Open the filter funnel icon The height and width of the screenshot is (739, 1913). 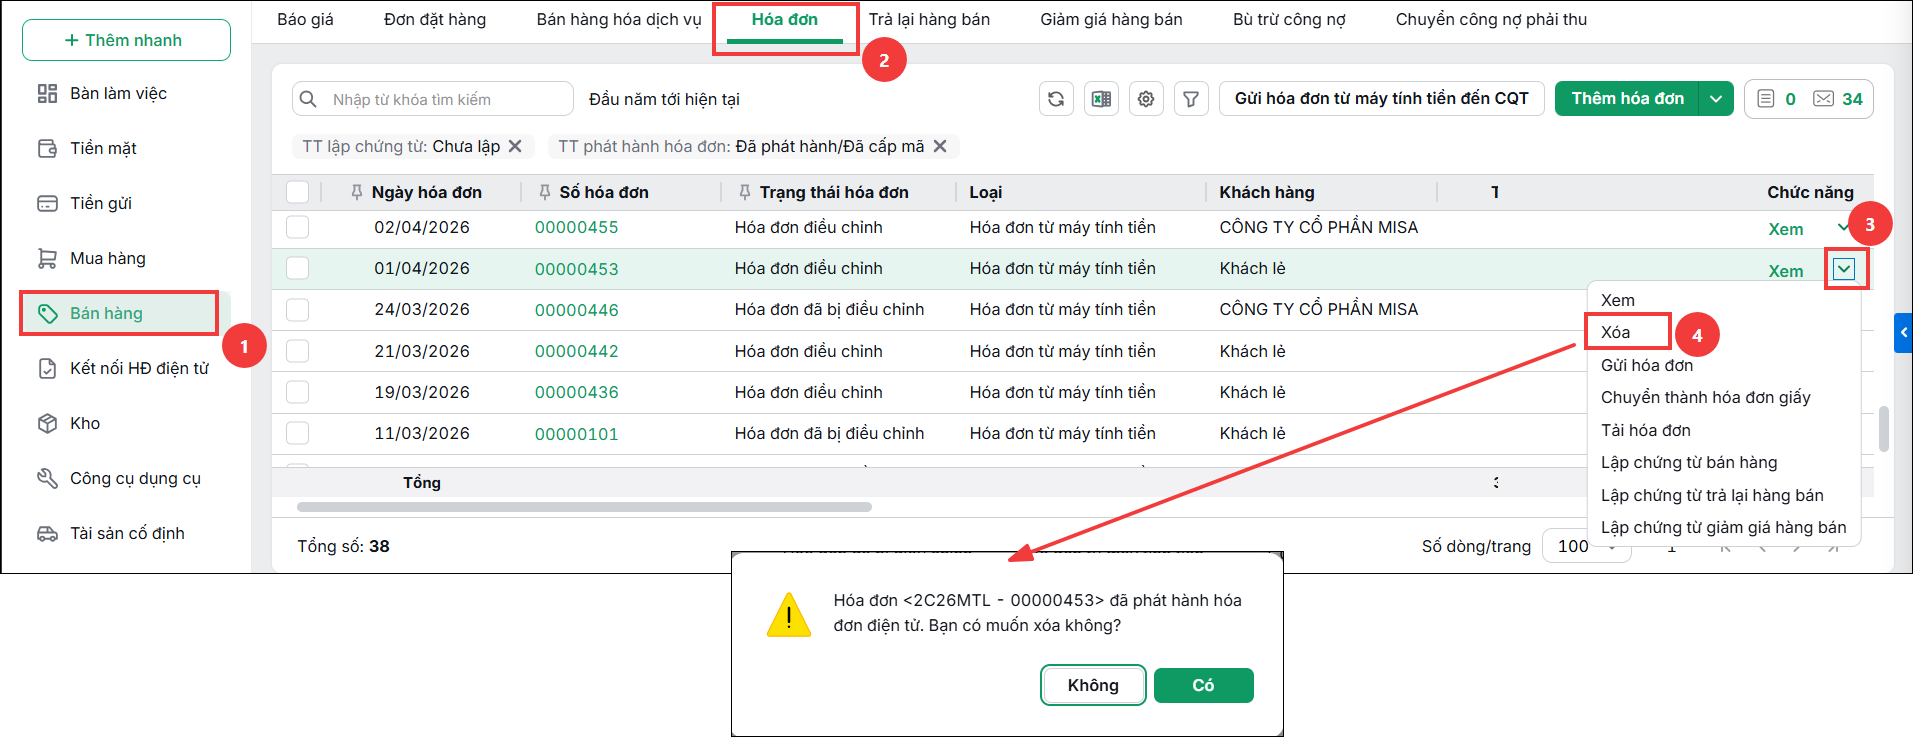coord(1191,99)
